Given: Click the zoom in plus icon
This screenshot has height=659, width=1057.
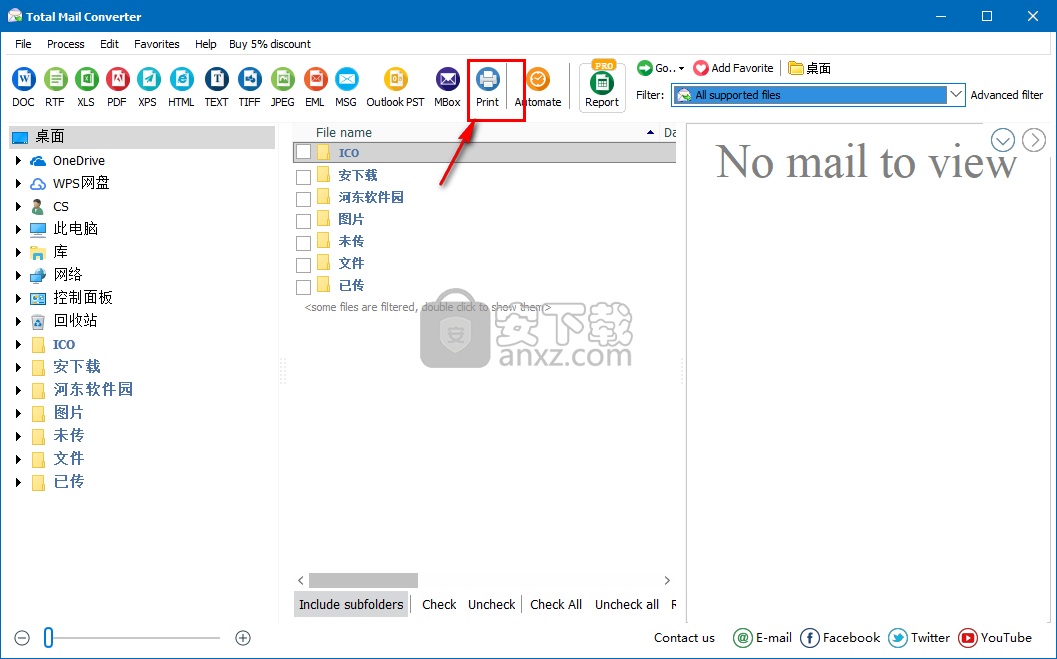Looking at the screenshot, I should (x=243, y=638).
